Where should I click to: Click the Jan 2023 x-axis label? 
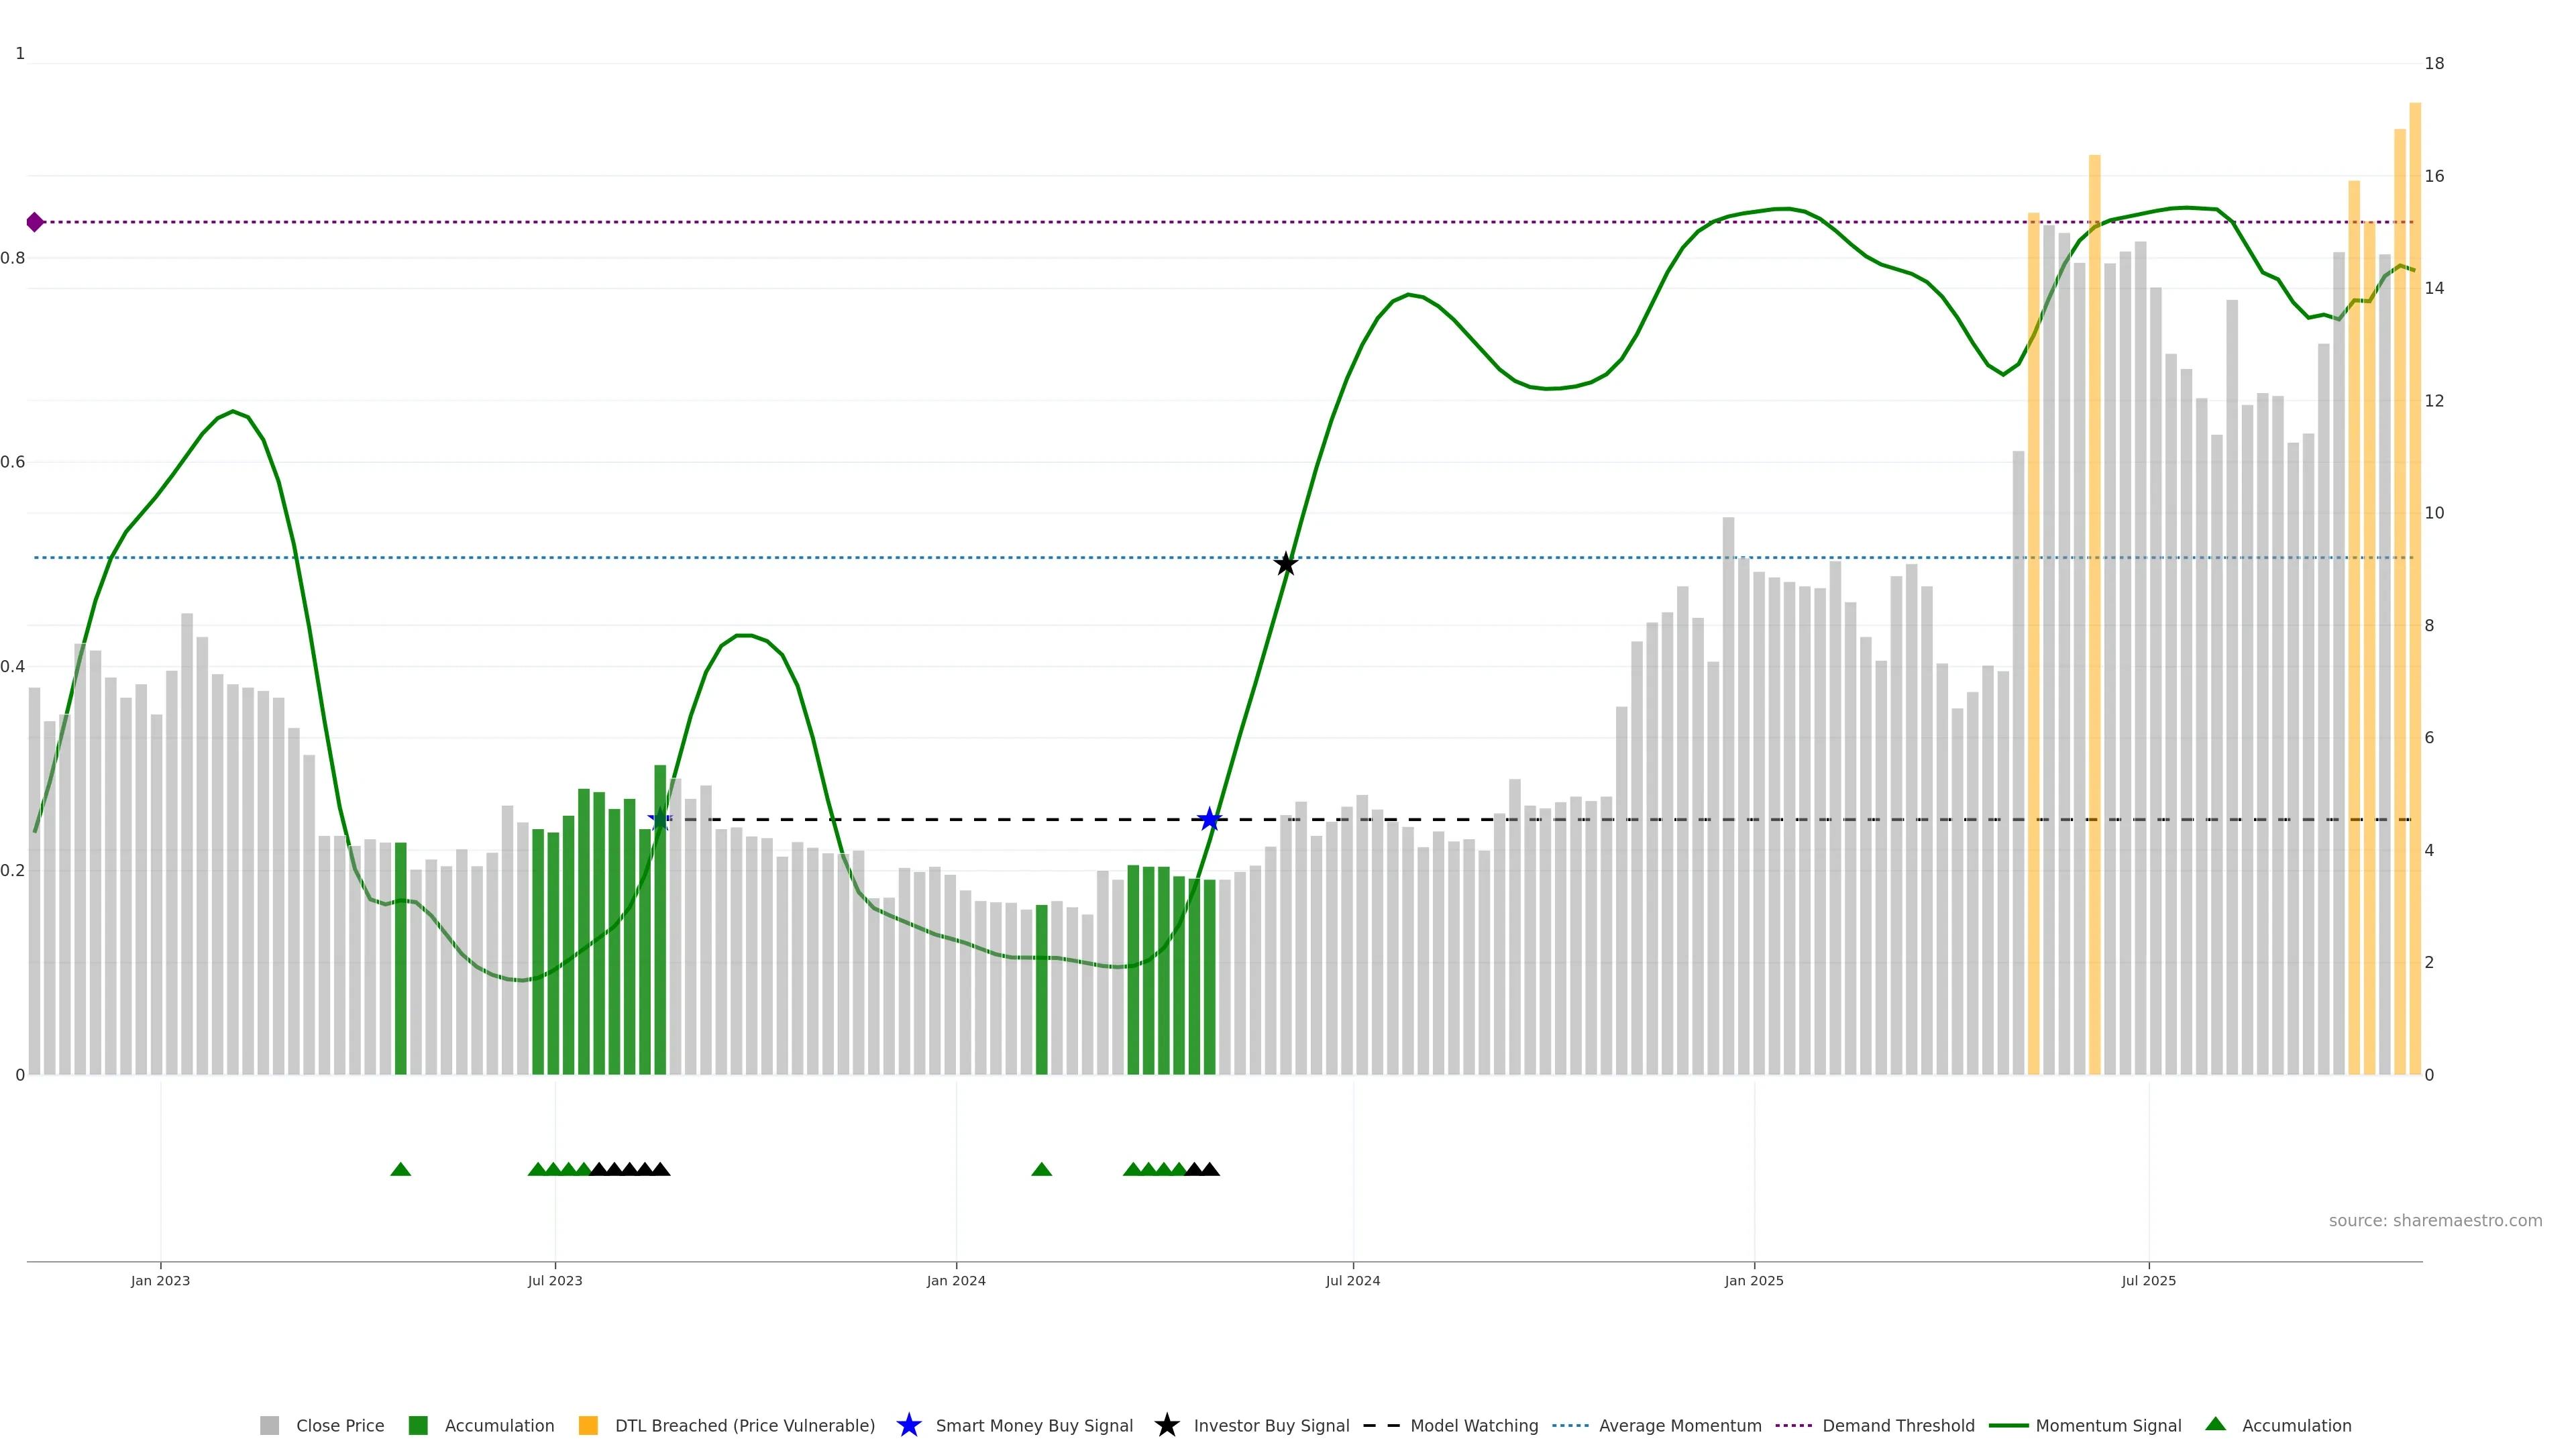click(x=160, y=1281)
